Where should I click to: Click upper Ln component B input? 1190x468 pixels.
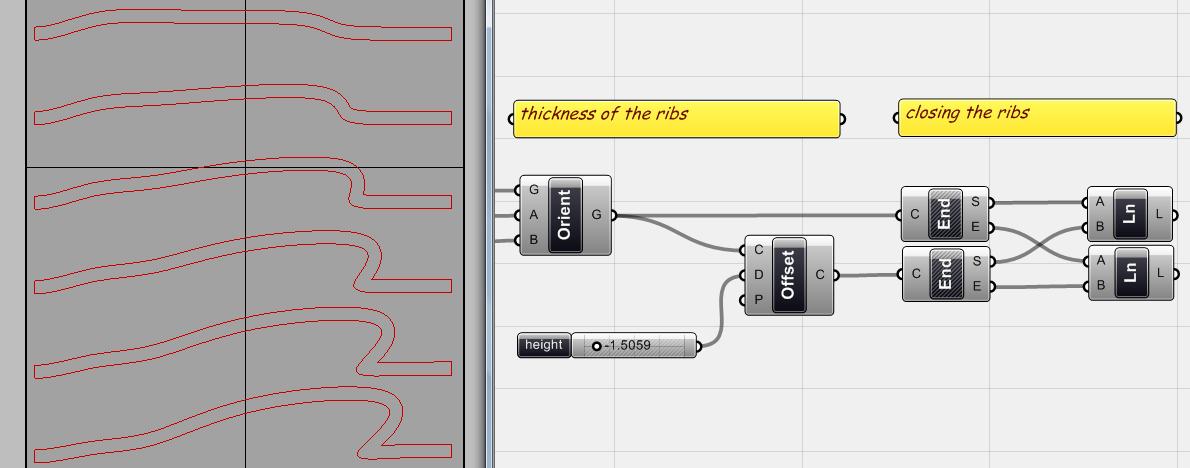point(1098,227)
